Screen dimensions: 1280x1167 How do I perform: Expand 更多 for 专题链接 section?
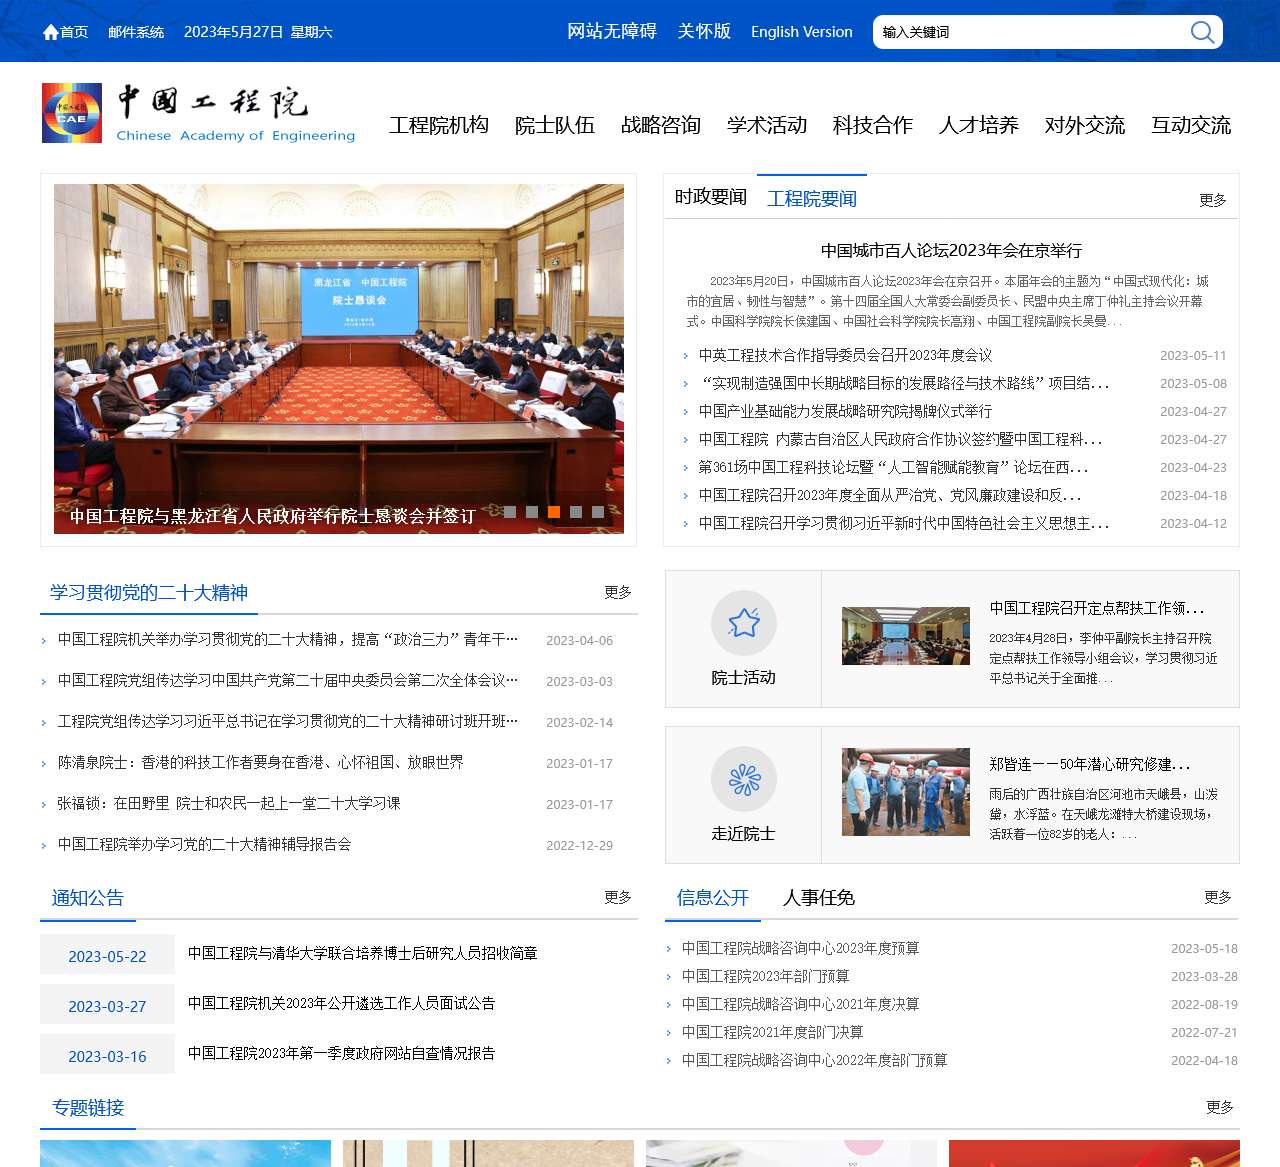[x=1219, y=1107]
